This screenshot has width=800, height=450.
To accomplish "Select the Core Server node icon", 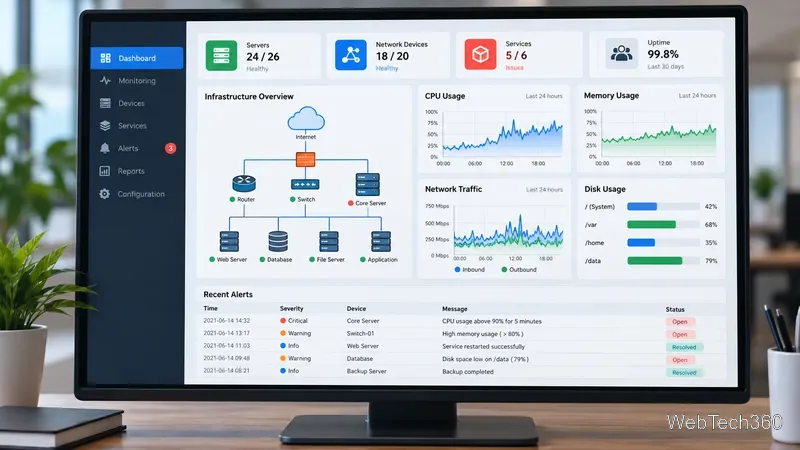I will tap(367, 185).
